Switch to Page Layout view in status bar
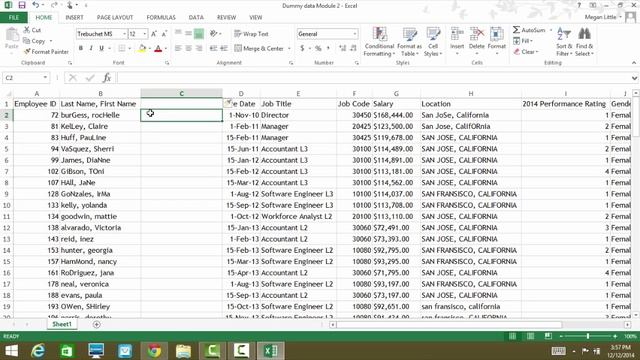Screen dimensions: 640x360 coord(530,336)
